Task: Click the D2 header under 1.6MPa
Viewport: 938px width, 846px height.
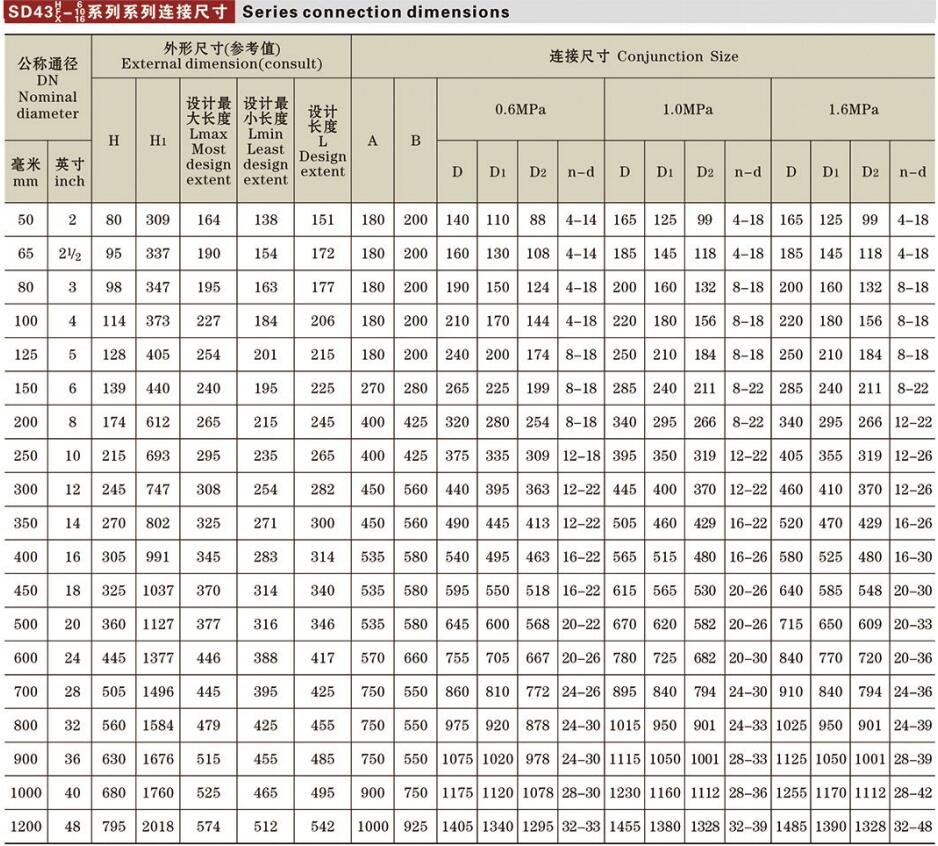Action: coord(870,171)
